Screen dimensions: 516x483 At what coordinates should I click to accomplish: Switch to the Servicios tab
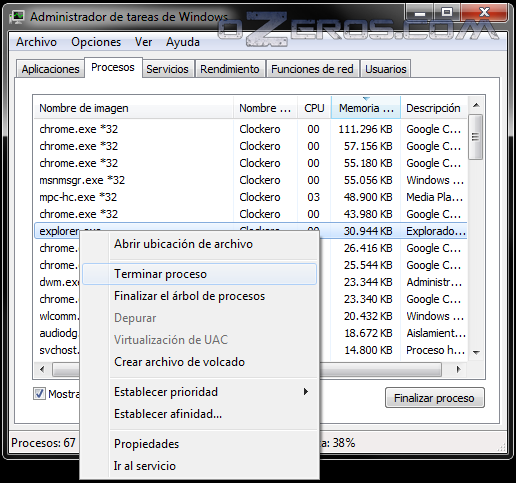pyautogui.click(x=167, y=69)
